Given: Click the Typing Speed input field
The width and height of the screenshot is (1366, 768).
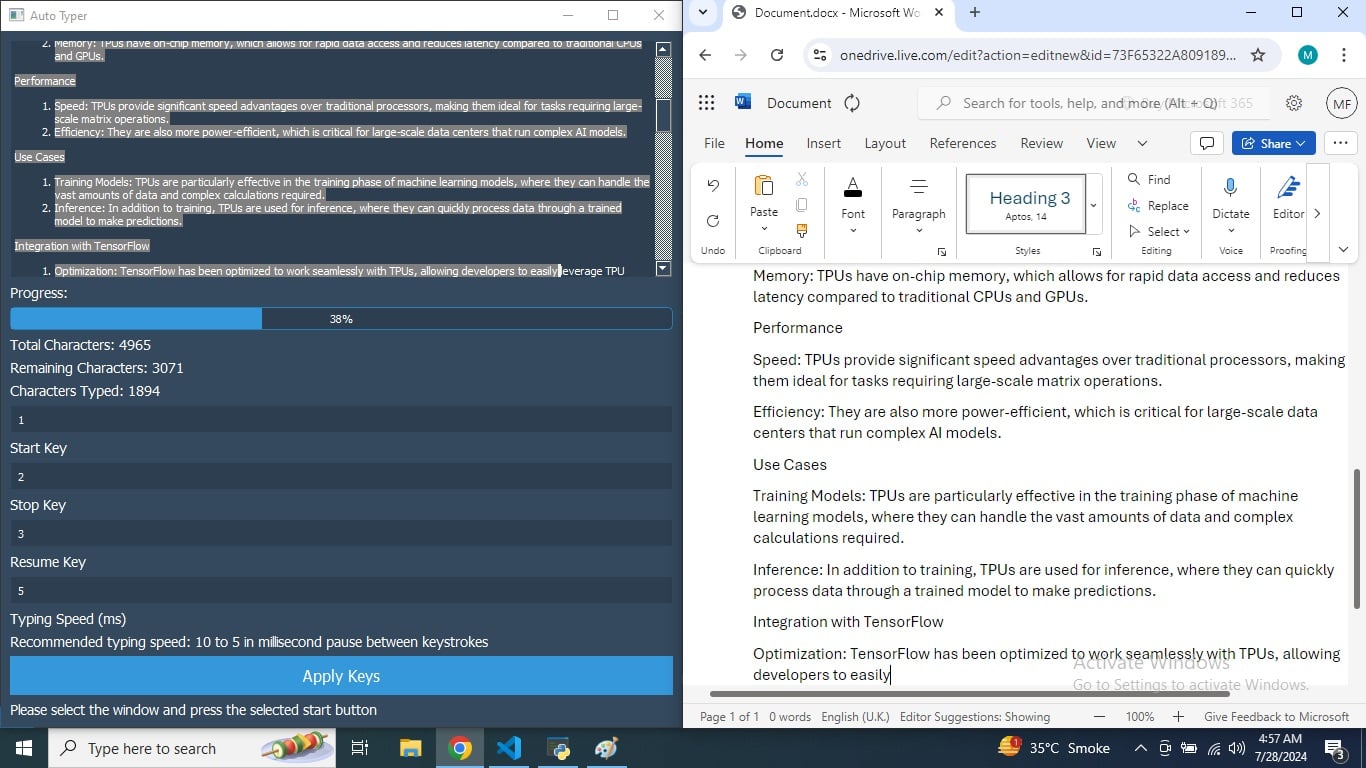Looking at the screenshot, I should [x=341, y=591].
